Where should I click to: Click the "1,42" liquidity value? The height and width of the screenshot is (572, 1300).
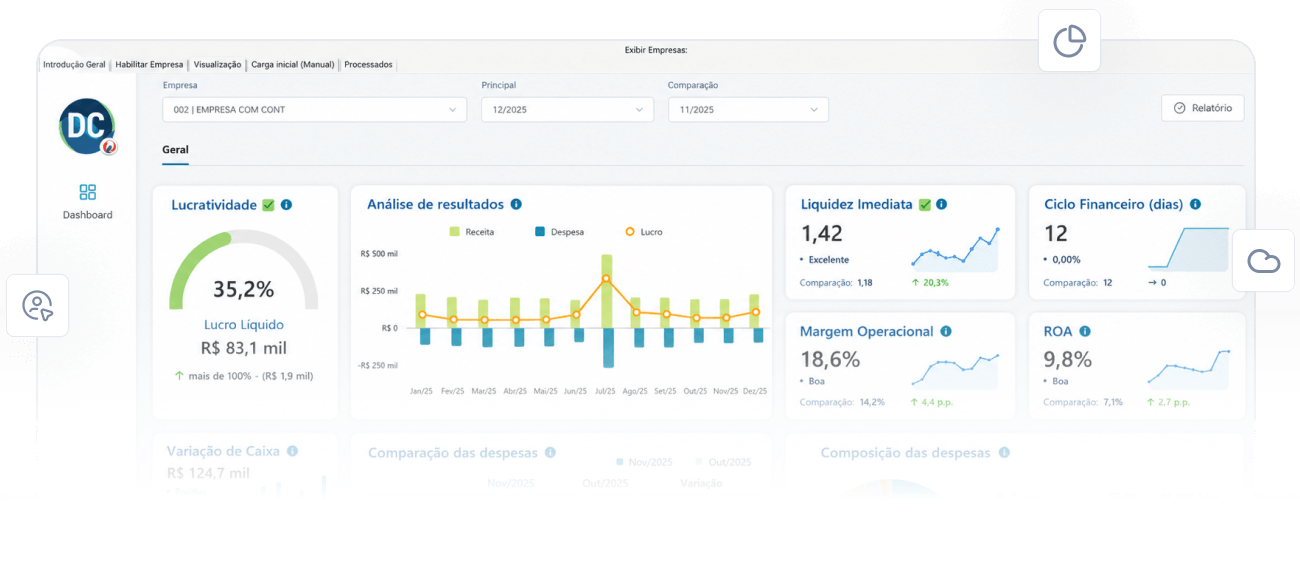click(x=822, y=234)
